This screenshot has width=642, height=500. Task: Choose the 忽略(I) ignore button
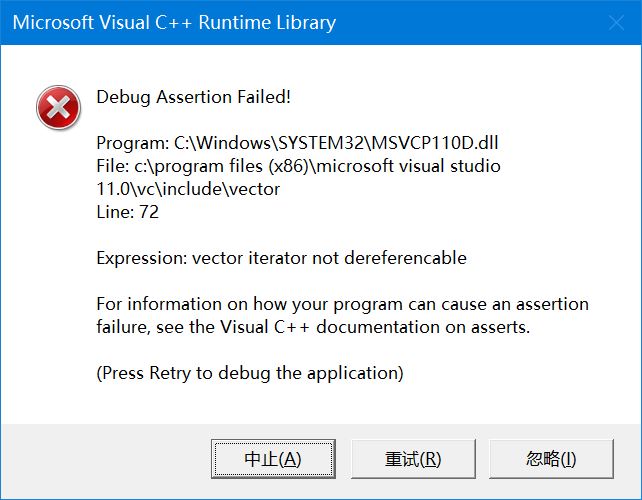pyautogui.click(x=551, y=459)
